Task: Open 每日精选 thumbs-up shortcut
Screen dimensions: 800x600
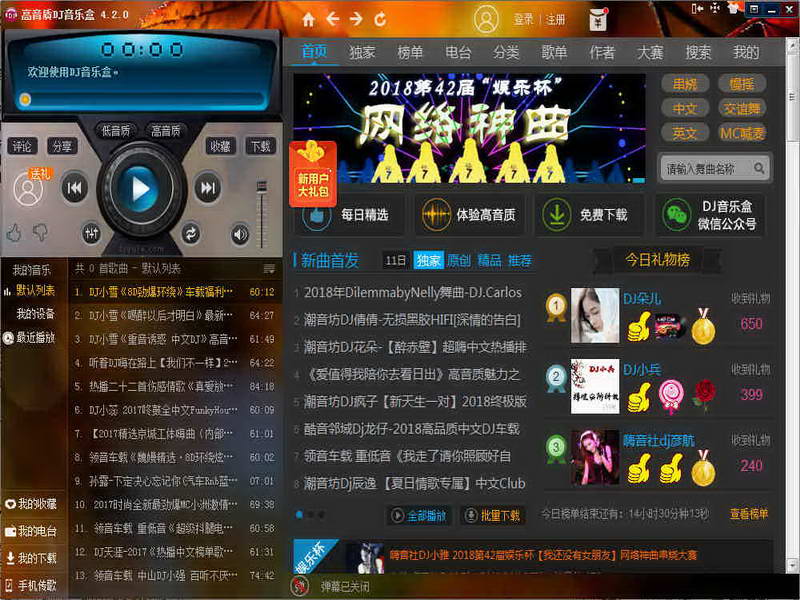Action: tap(347, 215)
